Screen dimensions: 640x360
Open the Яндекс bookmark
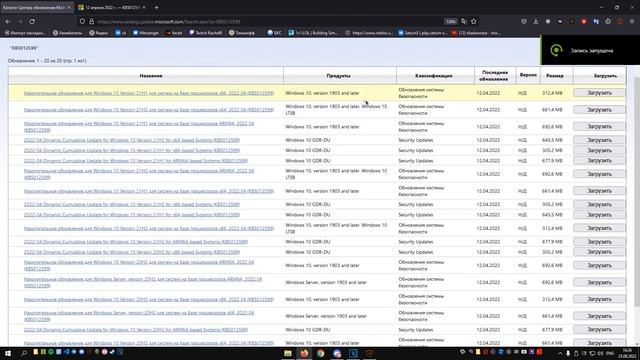point(98,33)
